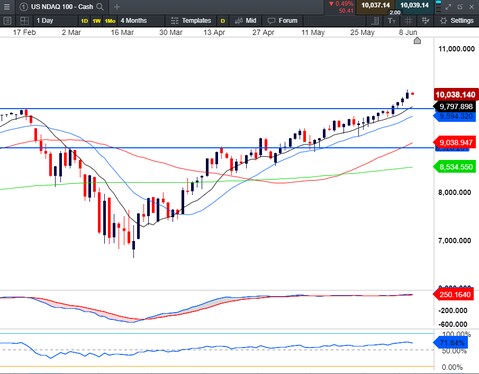The height and width of the screenshot is (374, 479).
Task: Open the market depth ladder icon
Action: (438, 6)
